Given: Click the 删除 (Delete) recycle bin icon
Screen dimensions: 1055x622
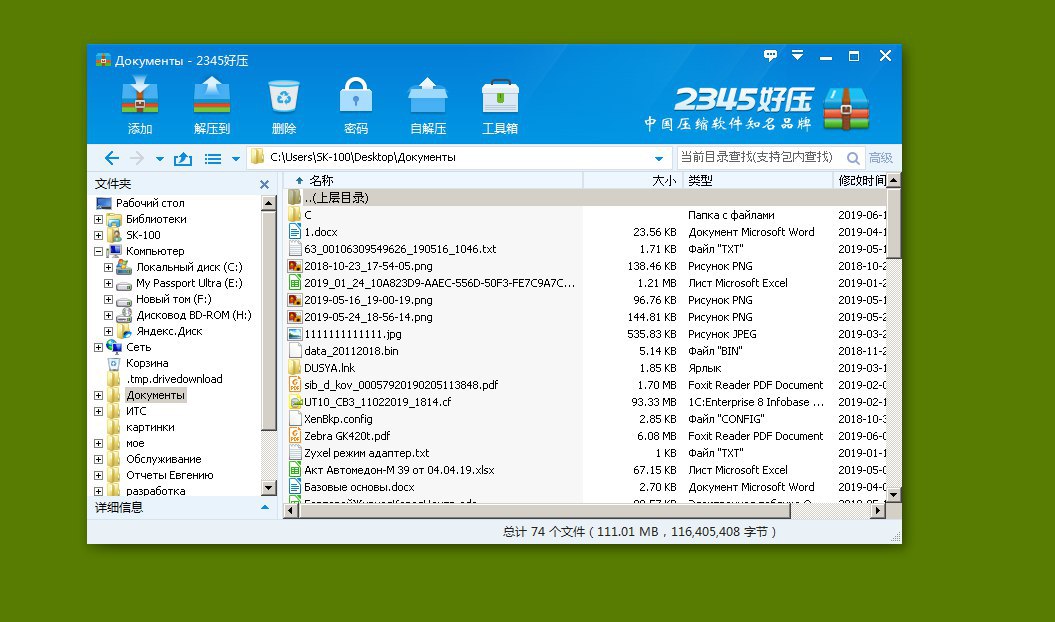Looking at the screenshot, I should click(284, 96).
